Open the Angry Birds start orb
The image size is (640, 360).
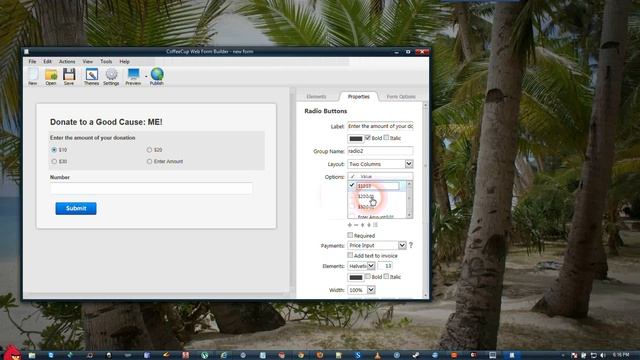[12, 353]
